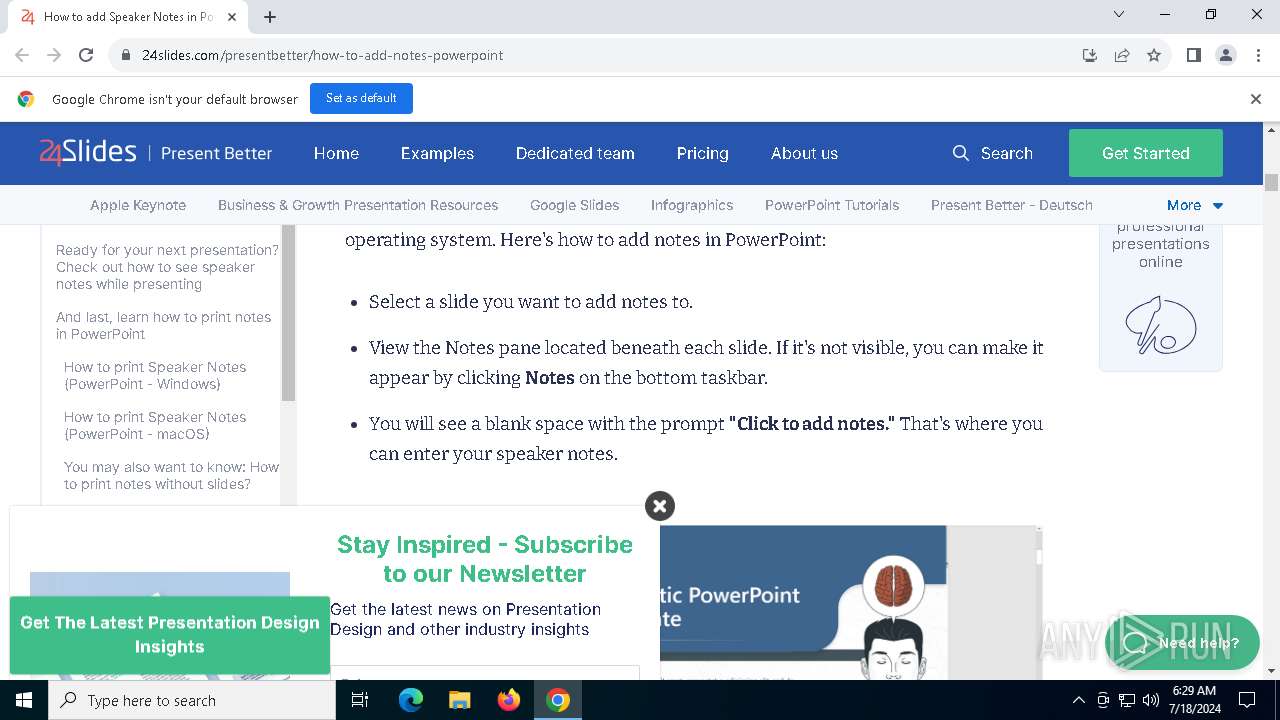Bookmark this page with the star icon
Viewport: 1280px width, 720px height.
[1154, 55]
